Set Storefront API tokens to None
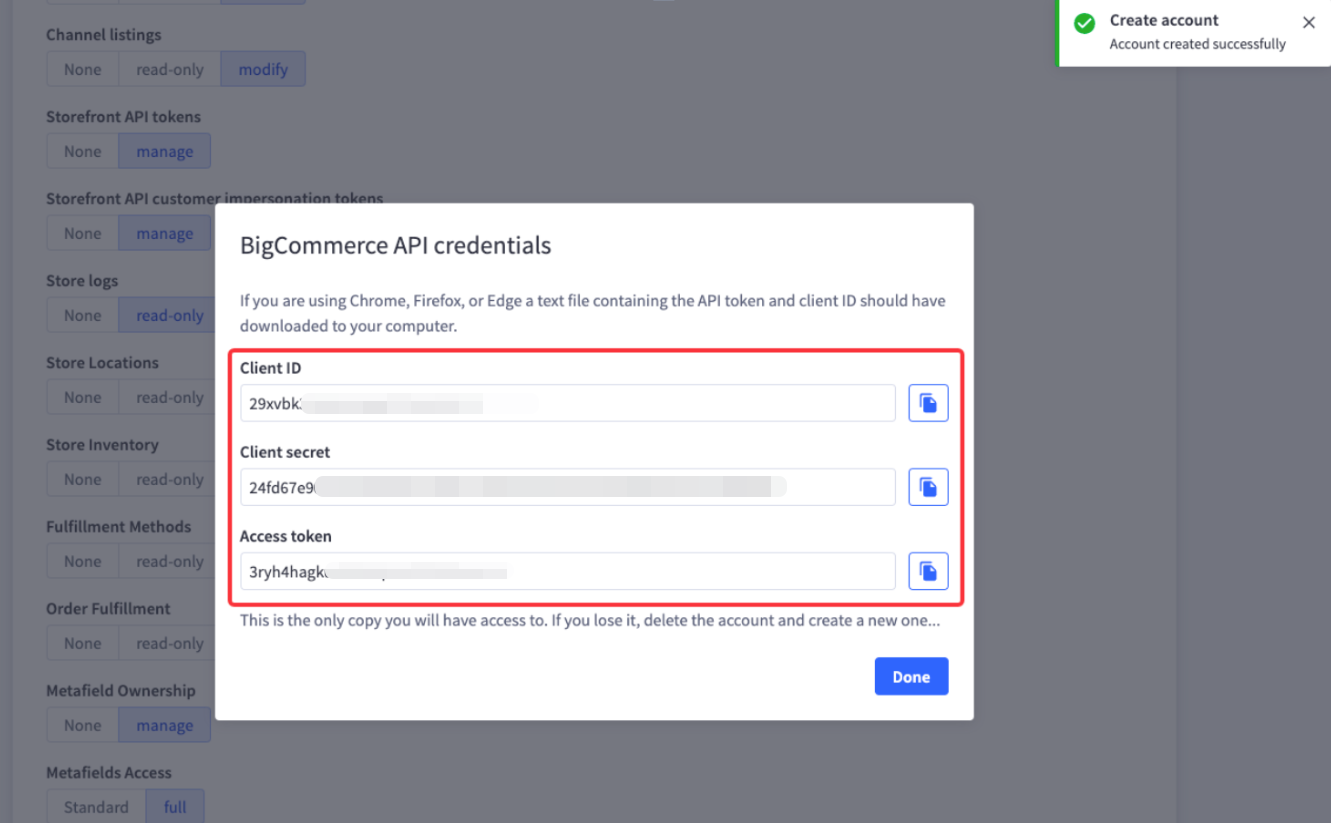The height and width of the screenshot is (823, 1331). point(82,151)
